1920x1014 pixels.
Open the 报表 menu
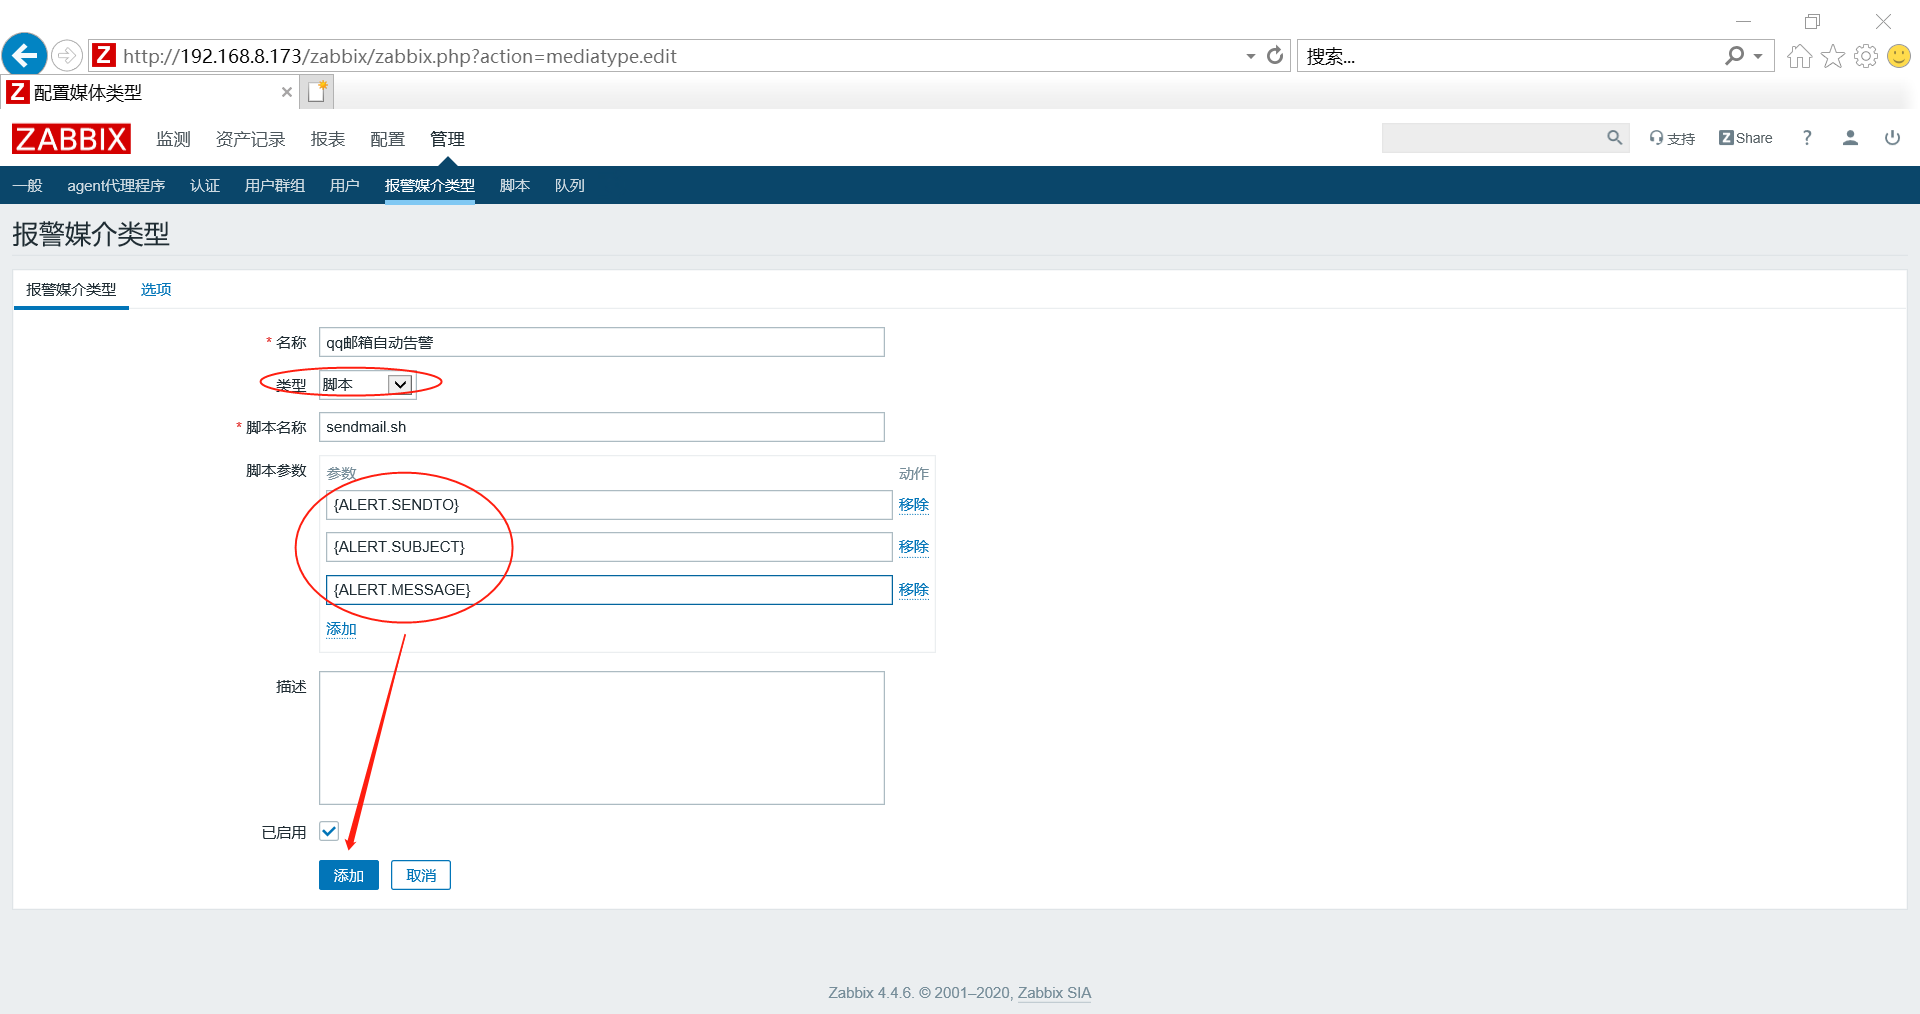(328, 139)
